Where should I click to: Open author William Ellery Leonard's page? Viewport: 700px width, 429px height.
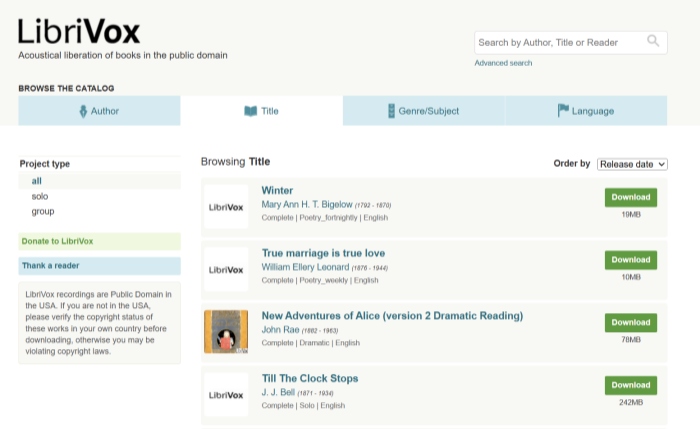tap(308, 267)
